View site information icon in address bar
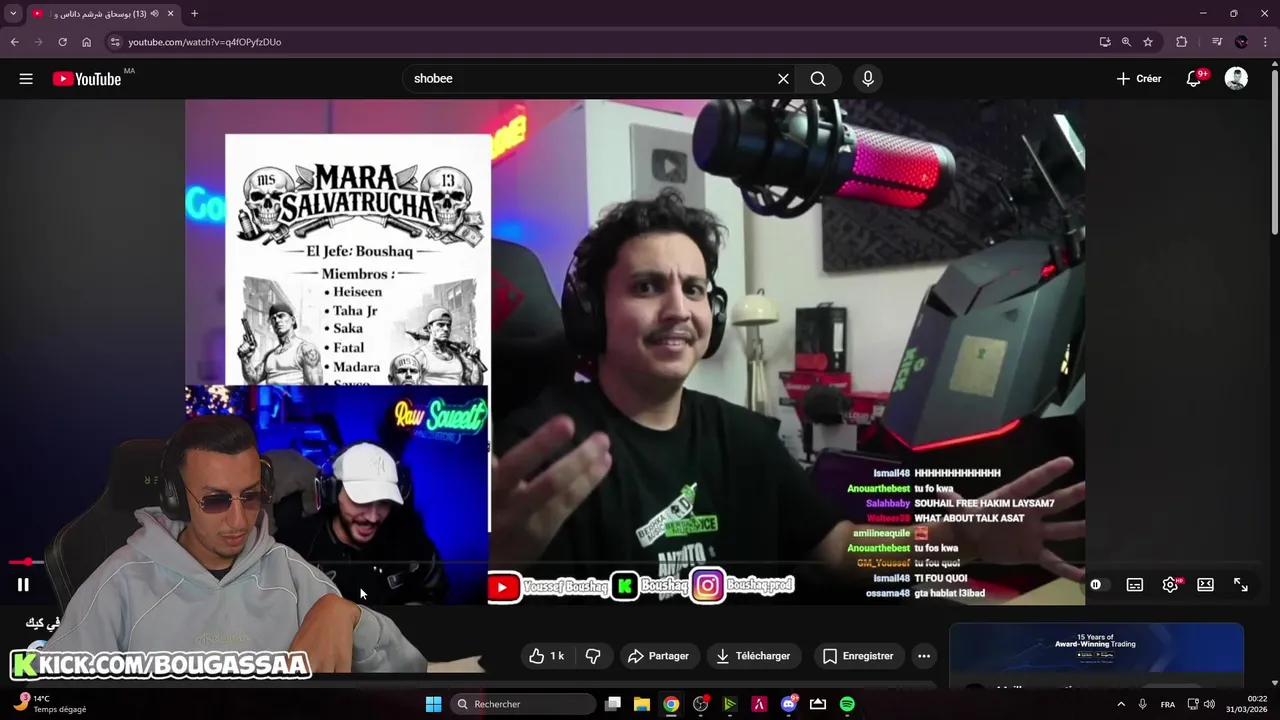 pos(115,42)
